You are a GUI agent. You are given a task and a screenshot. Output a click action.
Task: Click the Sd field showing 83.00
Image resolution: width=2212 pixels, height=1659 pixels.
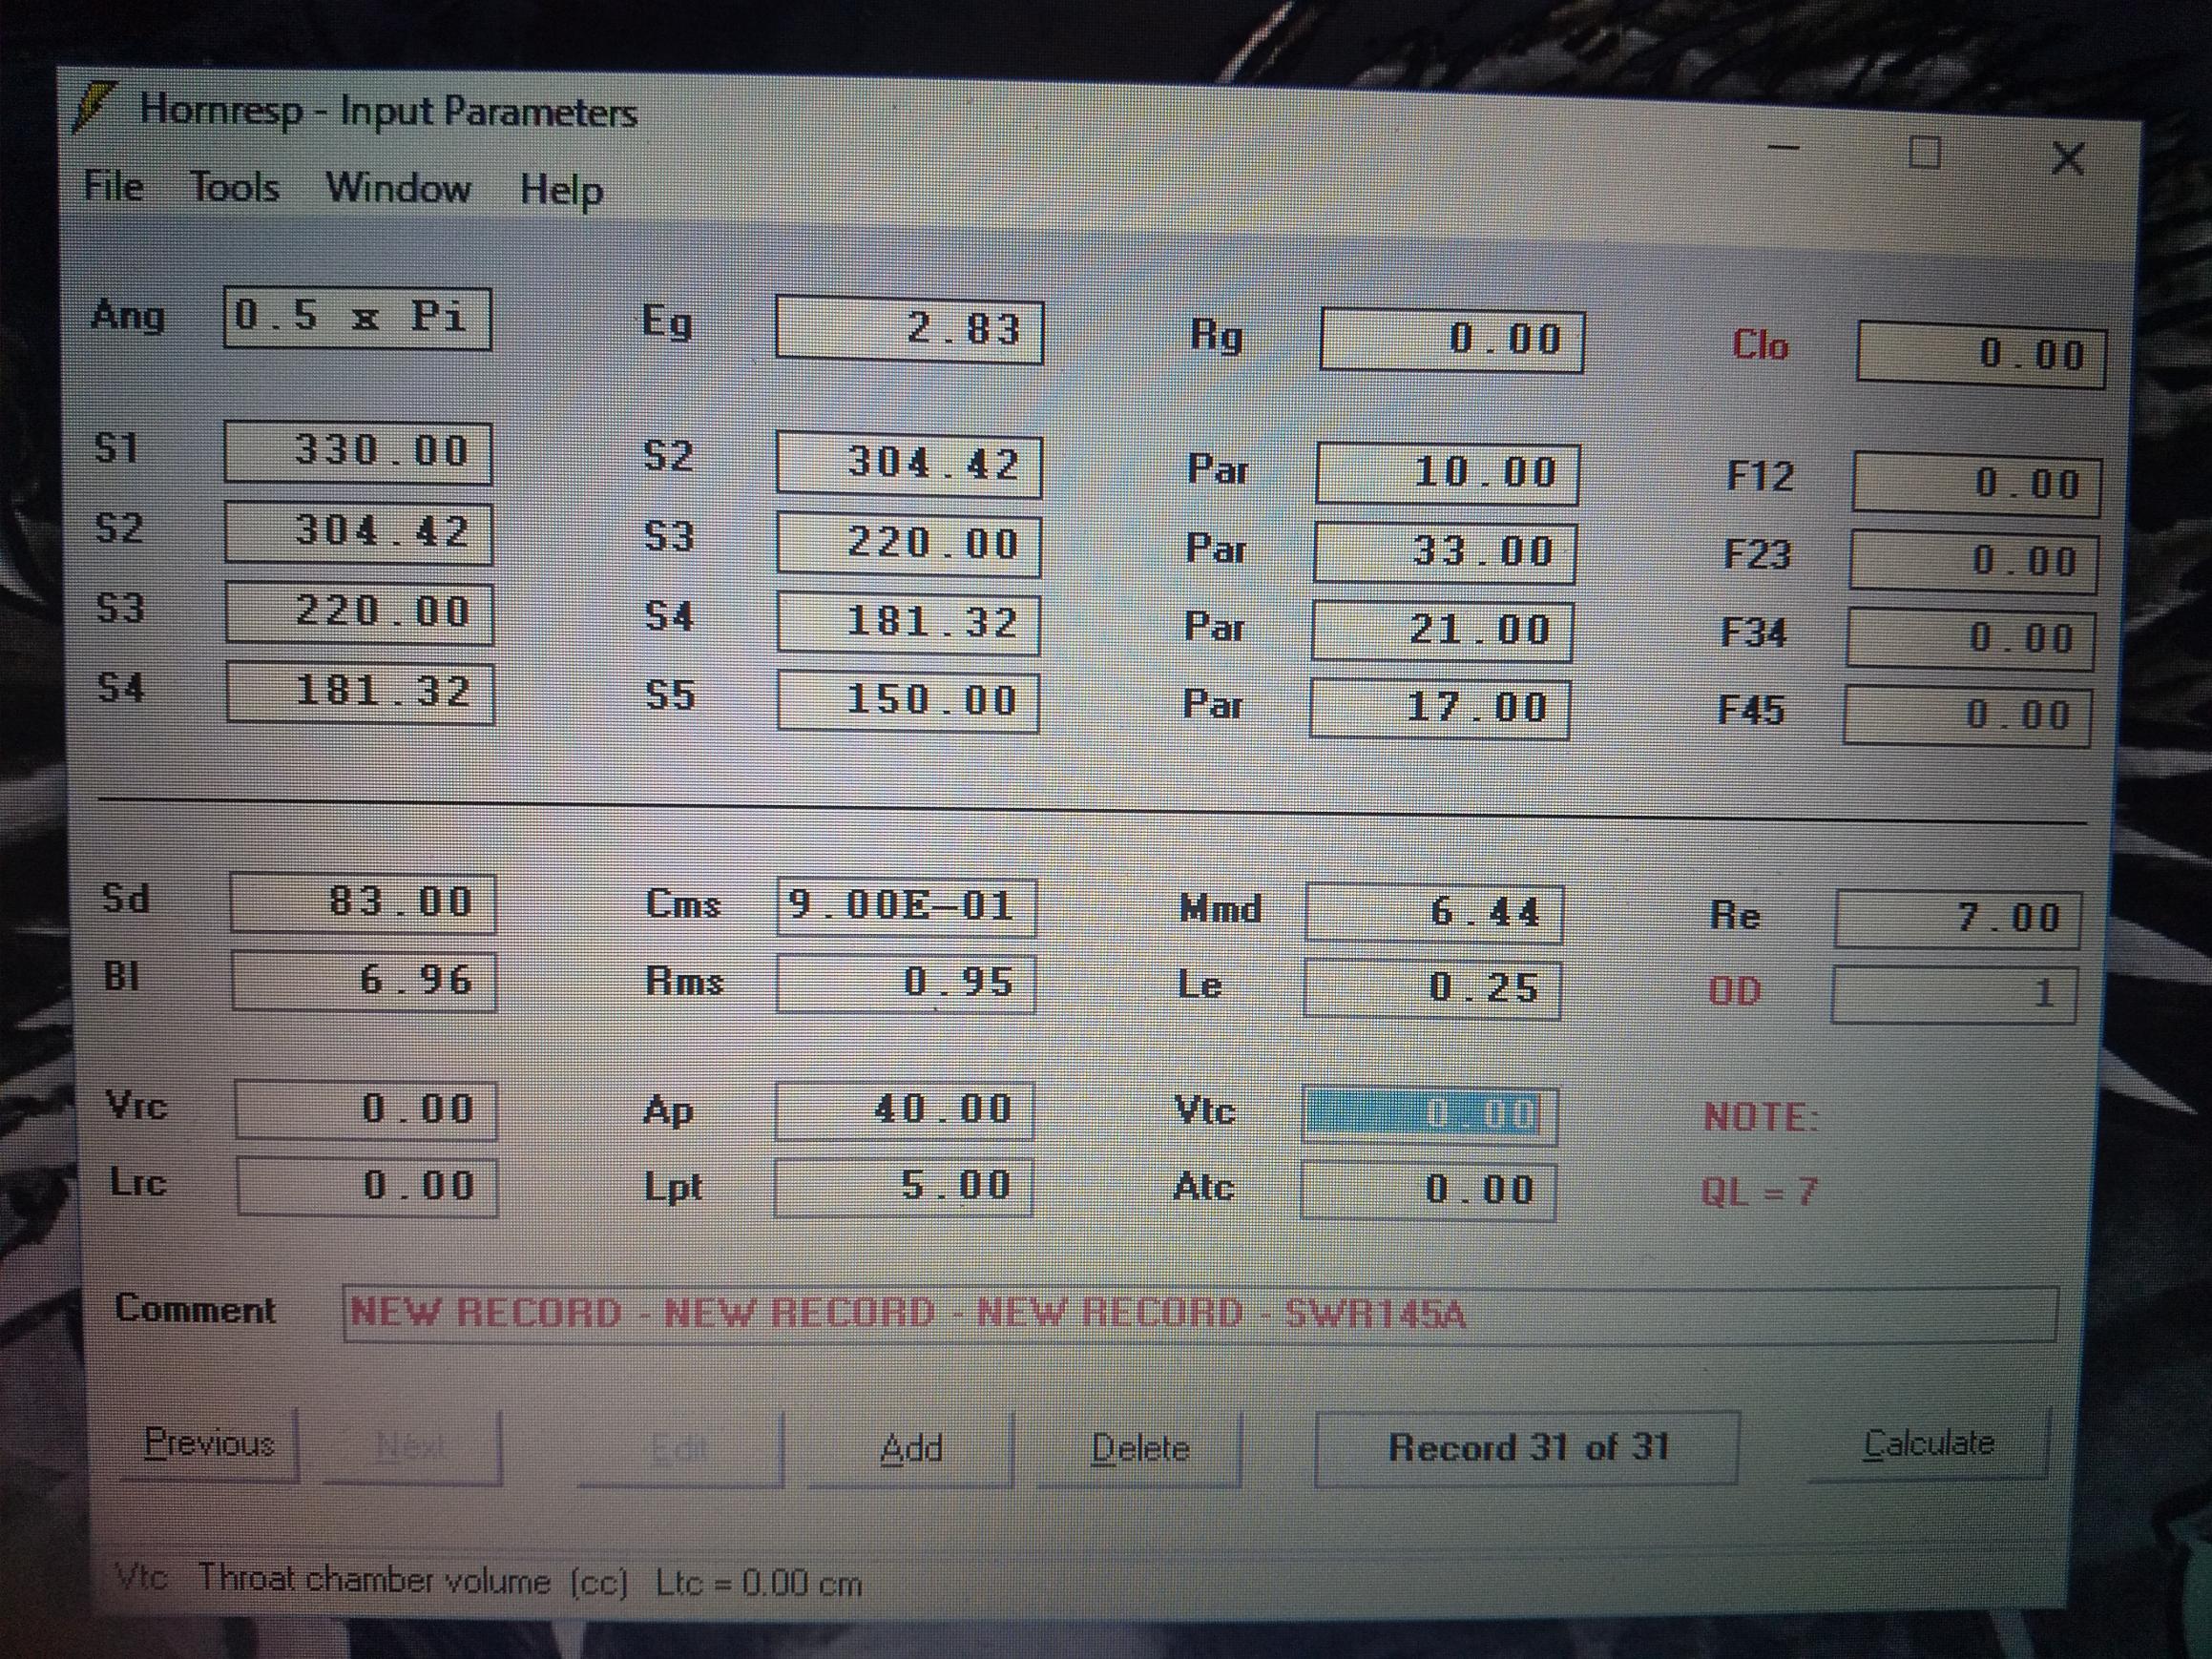[363, 903]
